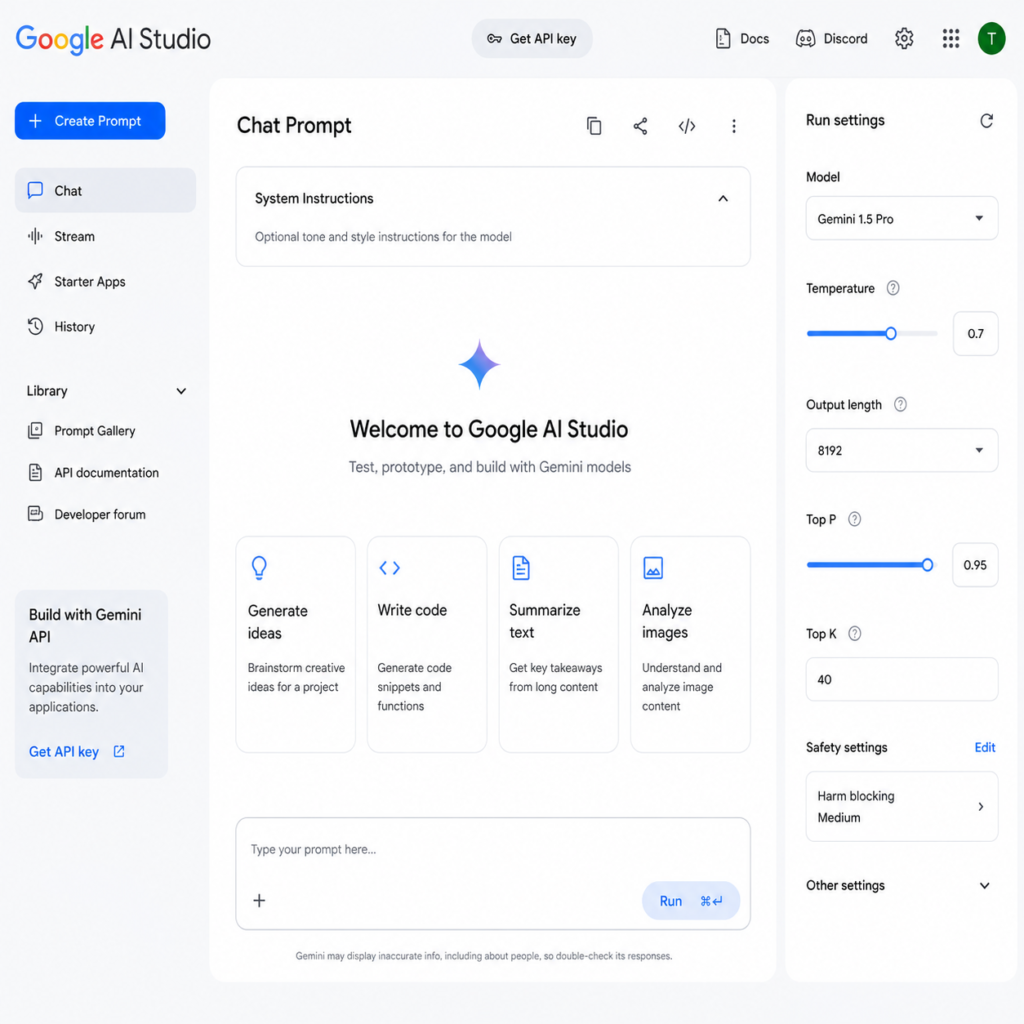Open the Discord icon link

coord(805,39)
